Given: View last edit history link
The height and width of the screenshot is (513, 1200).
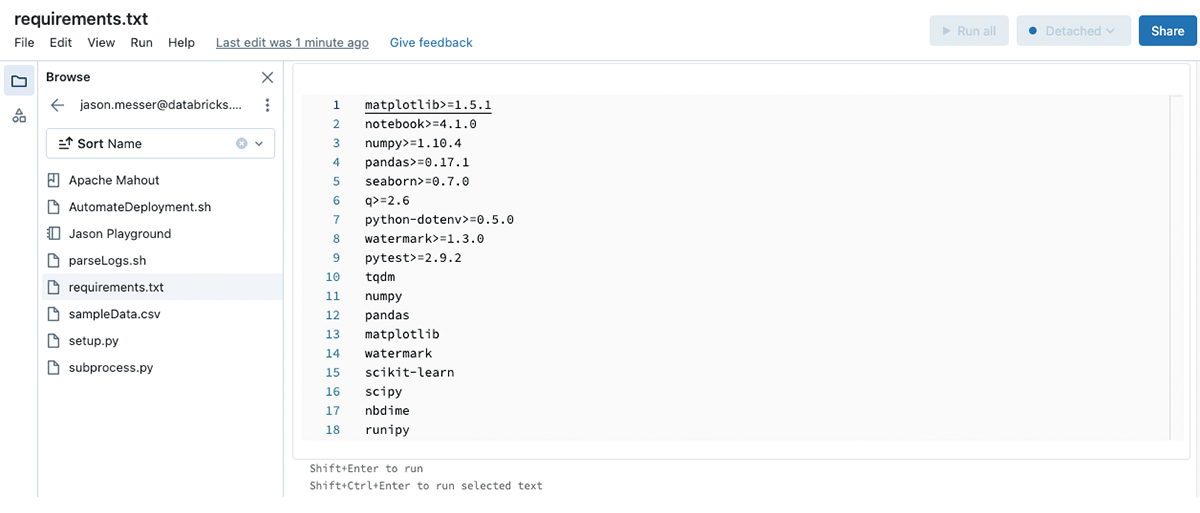Looking at the screenshot, I should pos(292,43).
